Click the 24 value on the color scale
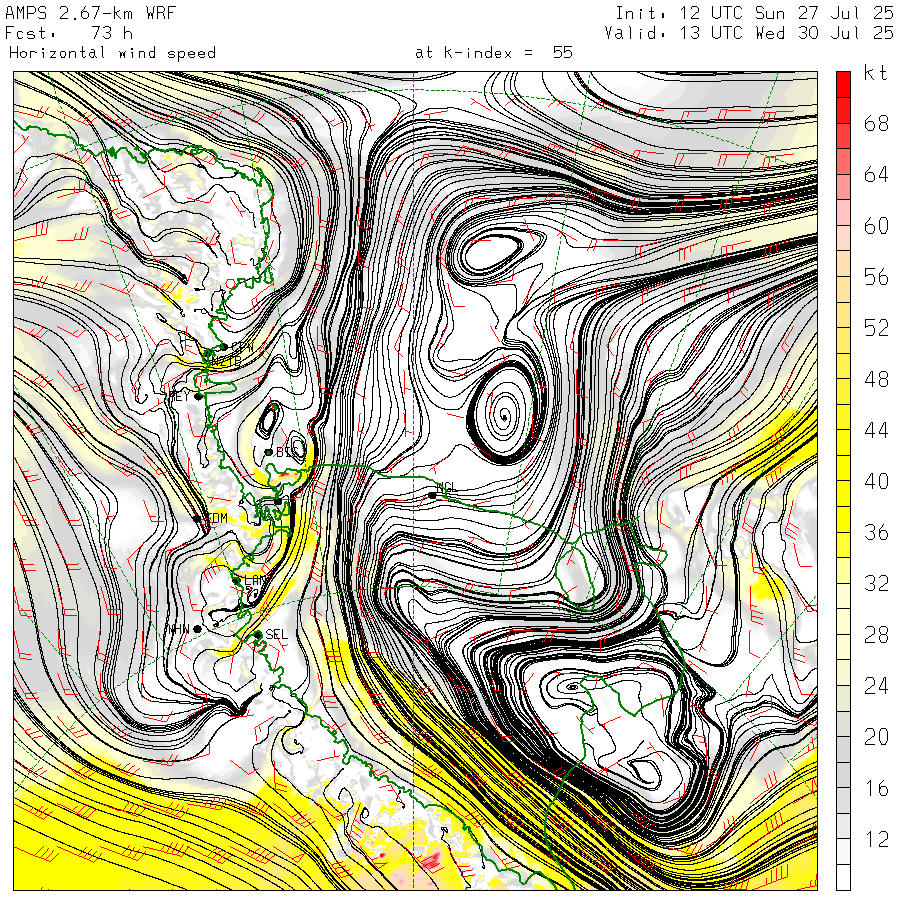 click(876, 686)
